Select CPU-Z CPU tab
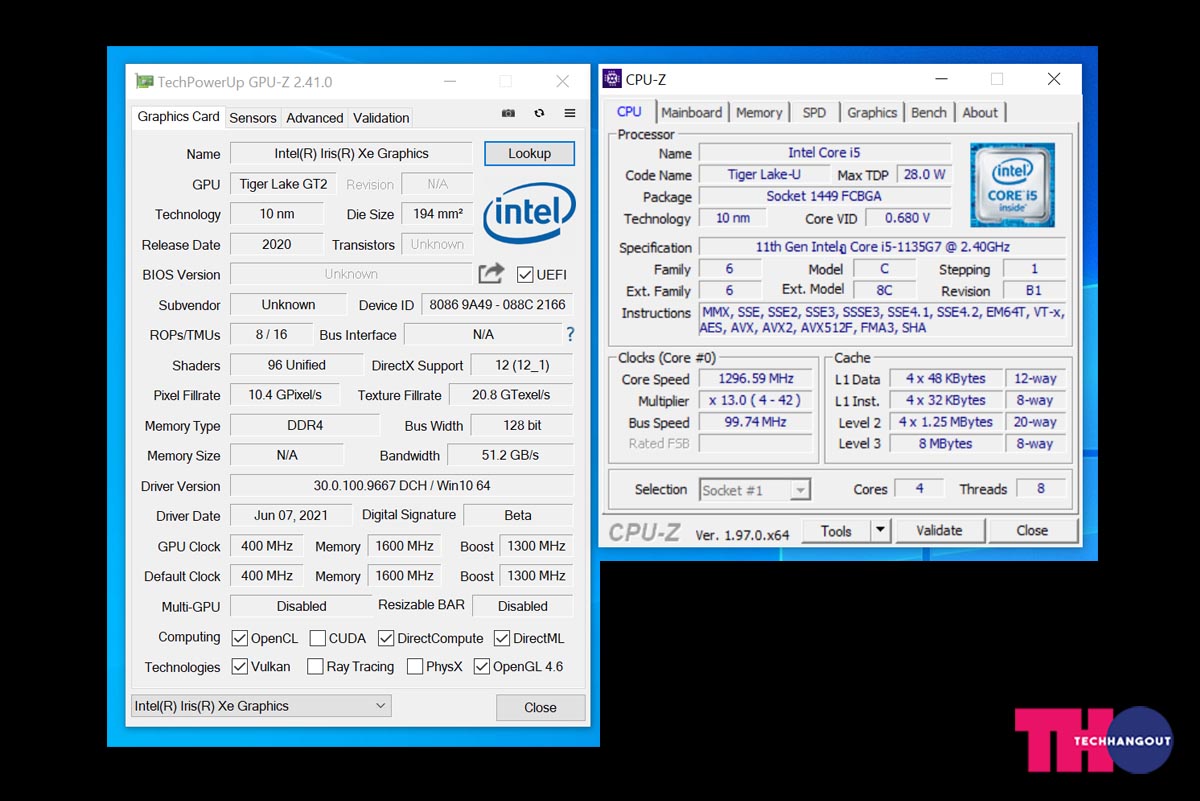Screen dimensions: 1200x801 [x=629, y=111]
